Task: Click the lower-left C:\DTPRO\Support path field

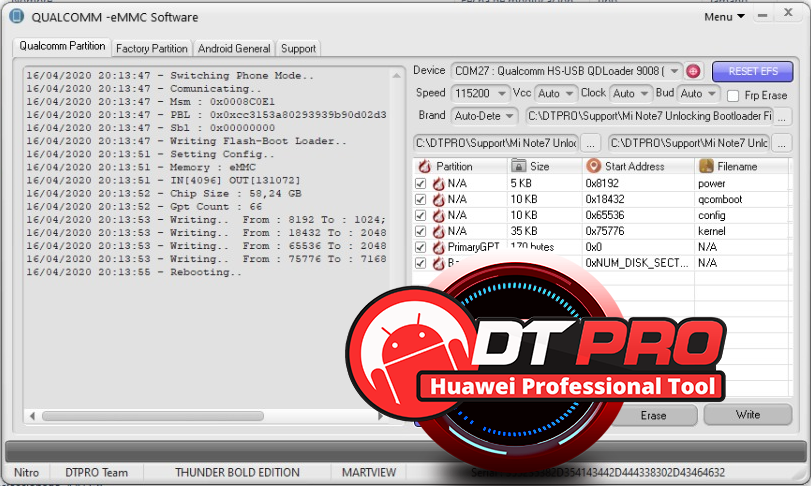Action: [497, 143]
